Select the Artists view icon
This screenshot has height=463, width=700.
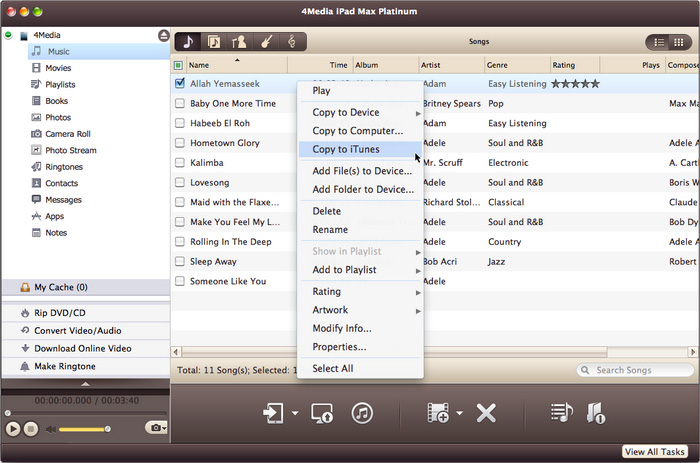(x=239, y=42)
